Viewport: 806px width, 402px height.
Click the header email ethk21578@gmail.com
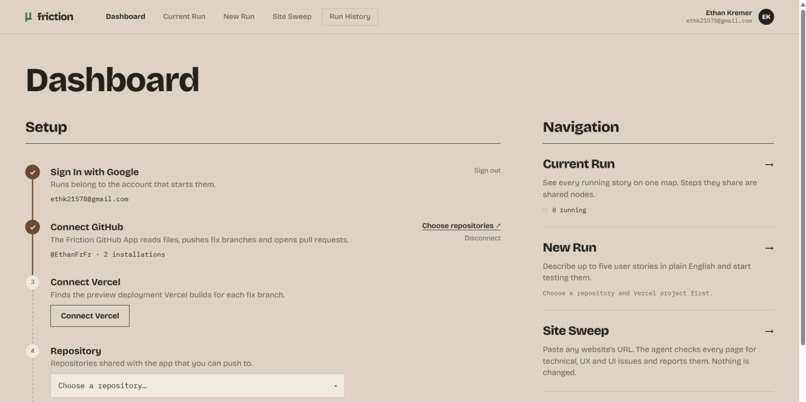click(x=719, y=21)
